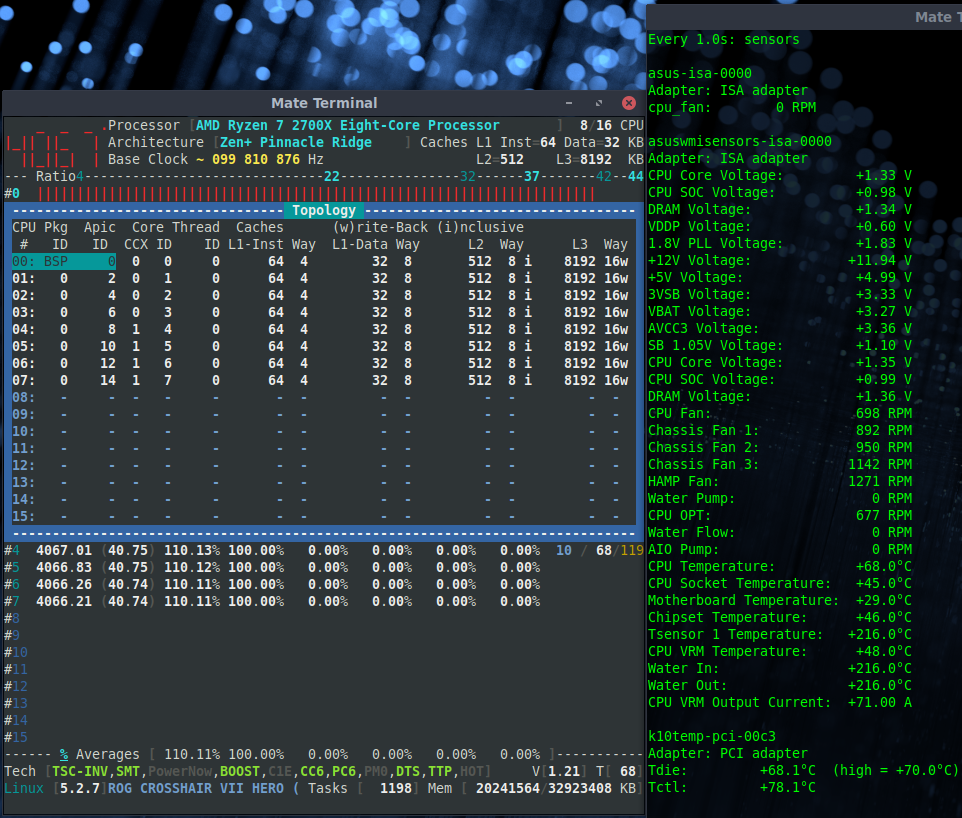Click Tctl +78.1°C in sensors window
Image resolution: width=962 pixels, height=818 pixels.
pyautogui.click(x=732, y=788)
